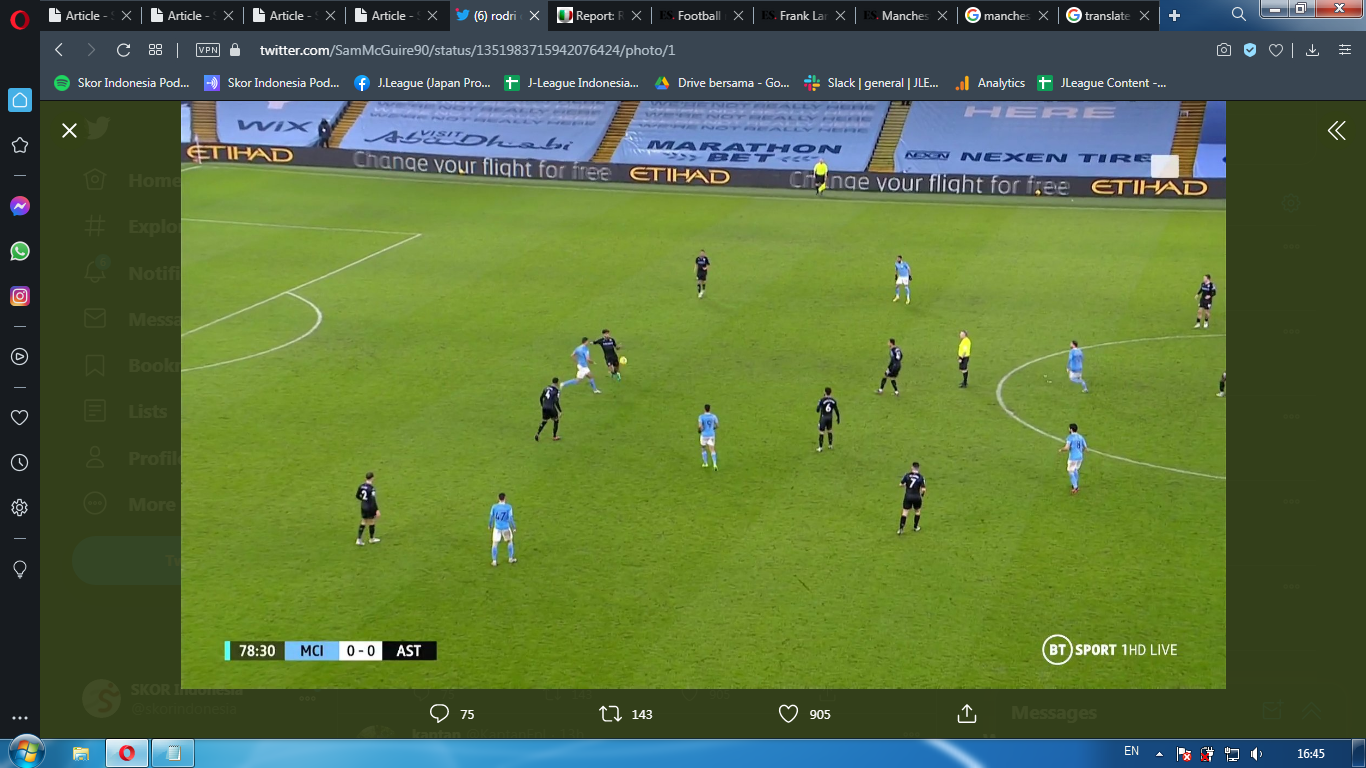Open WhatsApp in the sidebar
1366x768 pixels.
tap(20, 251)
